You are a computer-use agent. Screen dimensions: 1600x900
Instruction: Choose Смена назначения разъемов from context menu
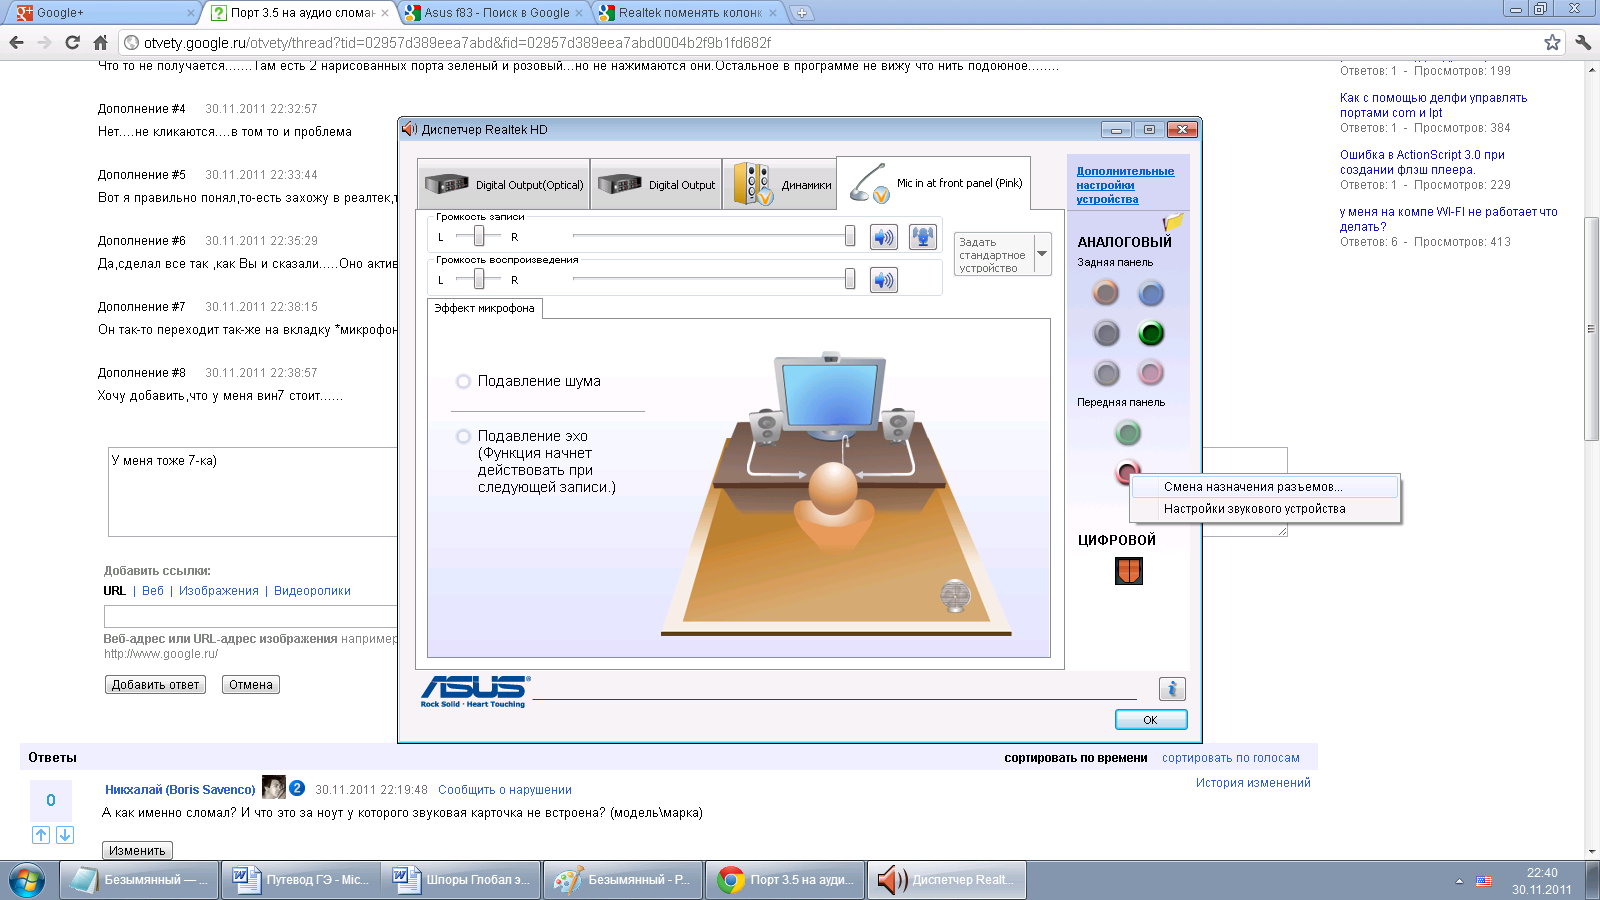pyautogui.click(x=1265, y=487)
